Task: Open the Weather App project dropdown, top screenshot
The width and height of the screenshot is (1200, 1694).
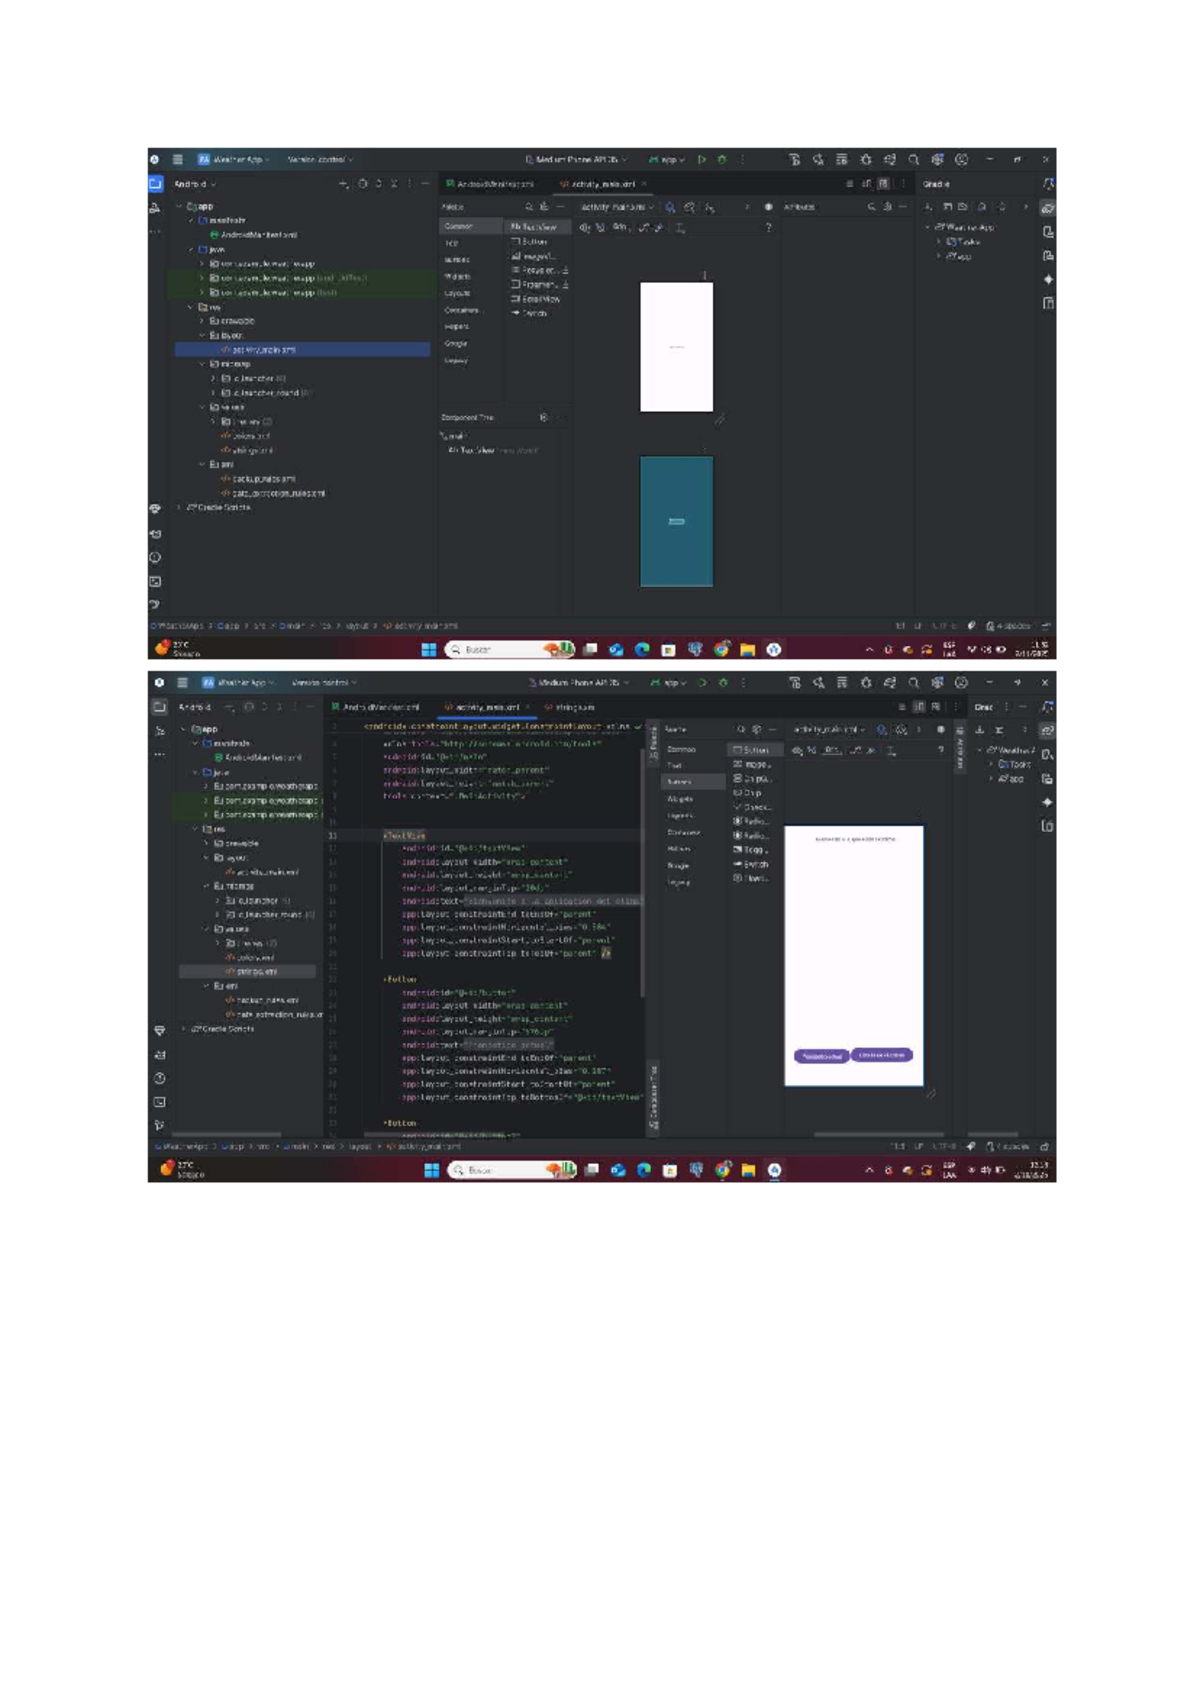Action: click(234, 159)
